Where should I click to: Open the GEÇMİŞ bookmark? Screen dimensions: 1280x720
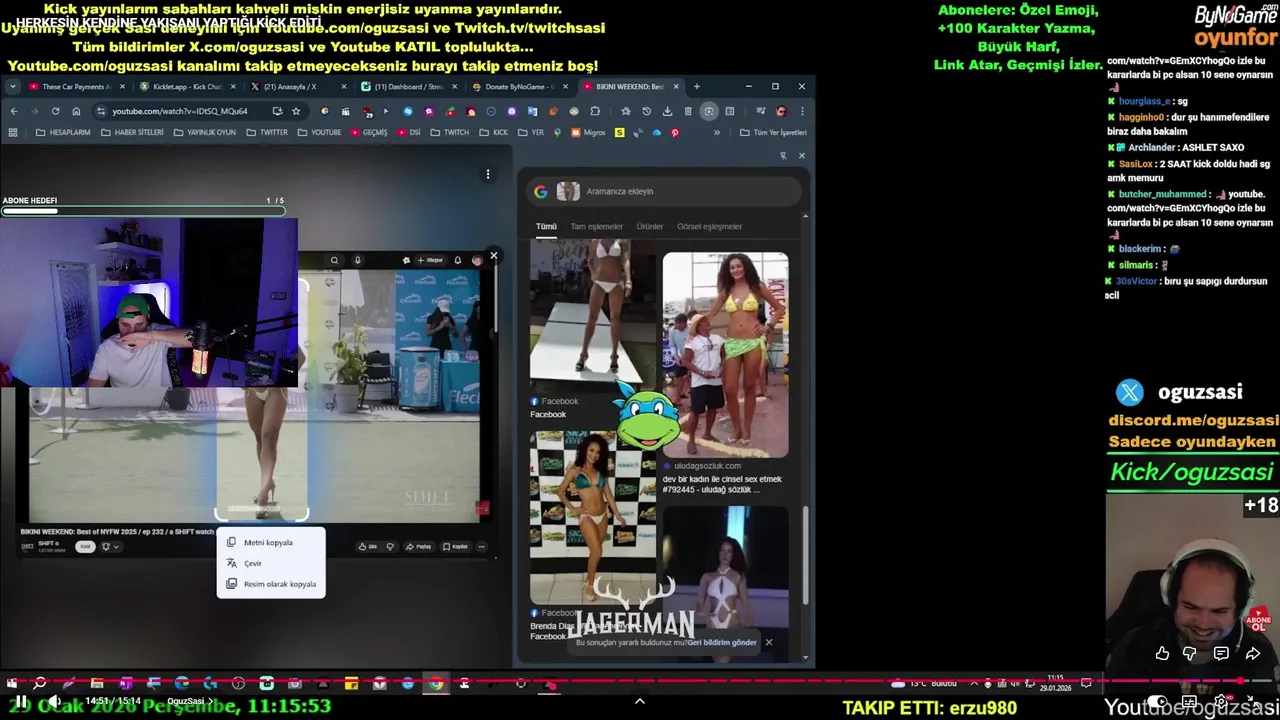point(369,132)
